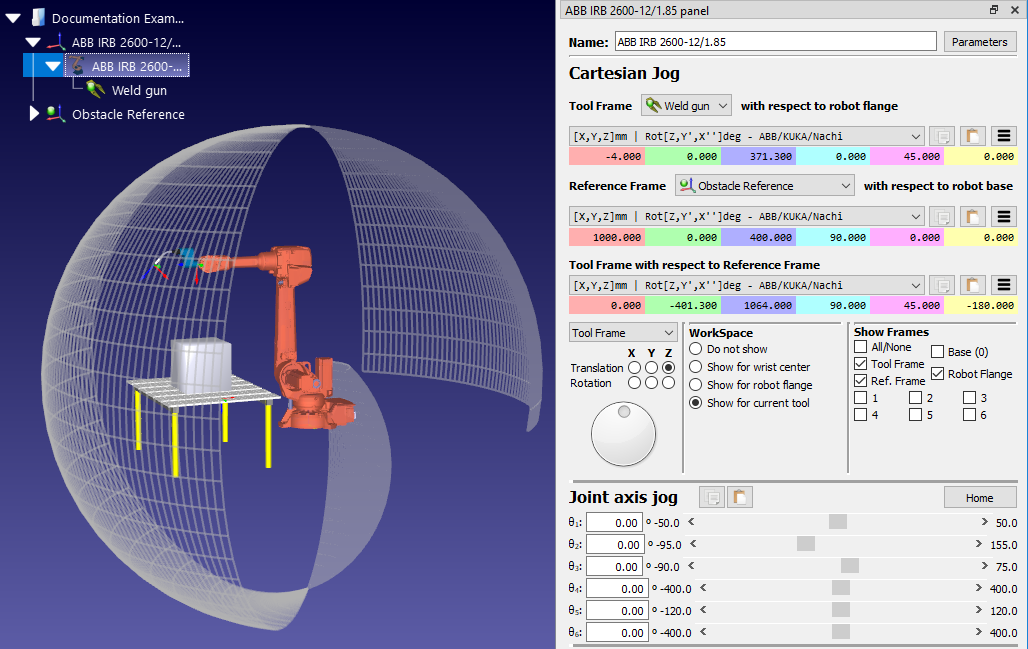Paste joint values in Joint axis jog
Screen dimensions: 1028x649
740,497
